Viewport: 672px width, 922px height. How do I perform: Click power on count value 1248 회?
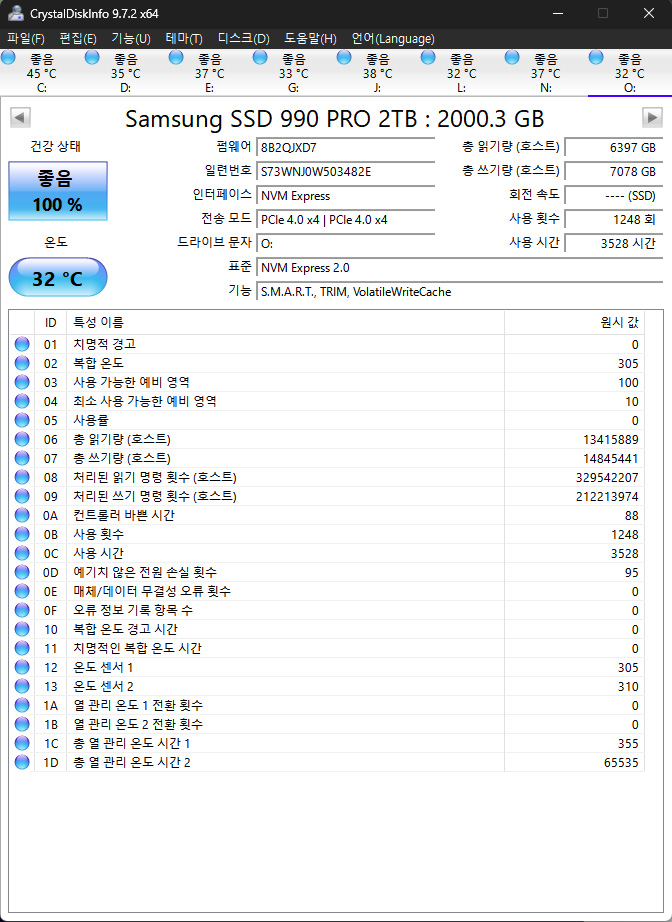614,220
